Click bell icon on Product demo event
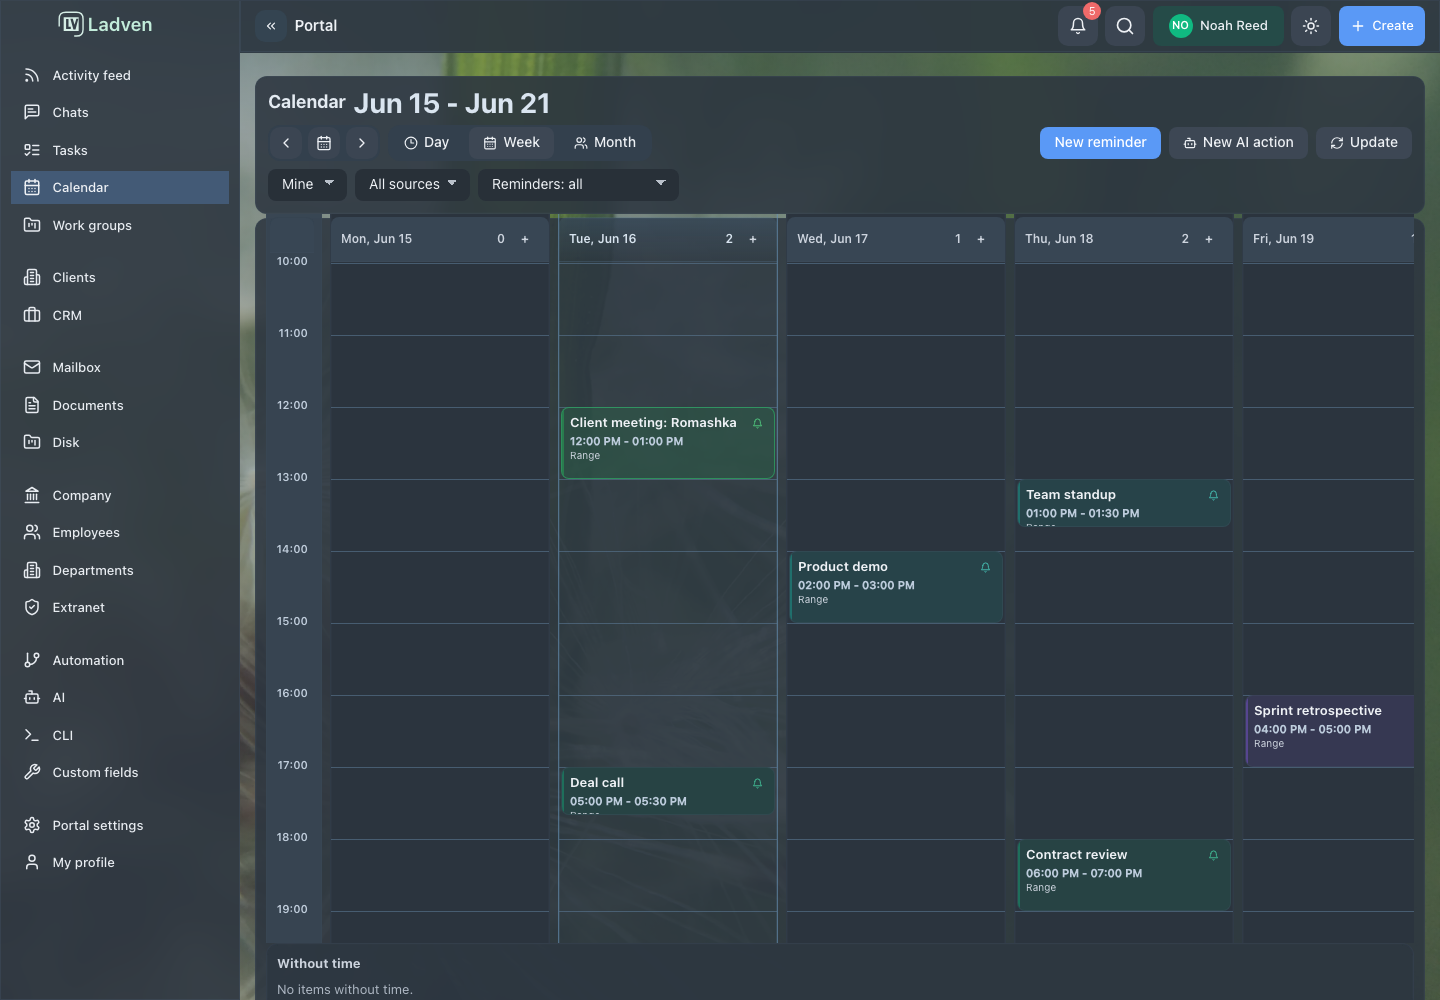 (985, 567)
